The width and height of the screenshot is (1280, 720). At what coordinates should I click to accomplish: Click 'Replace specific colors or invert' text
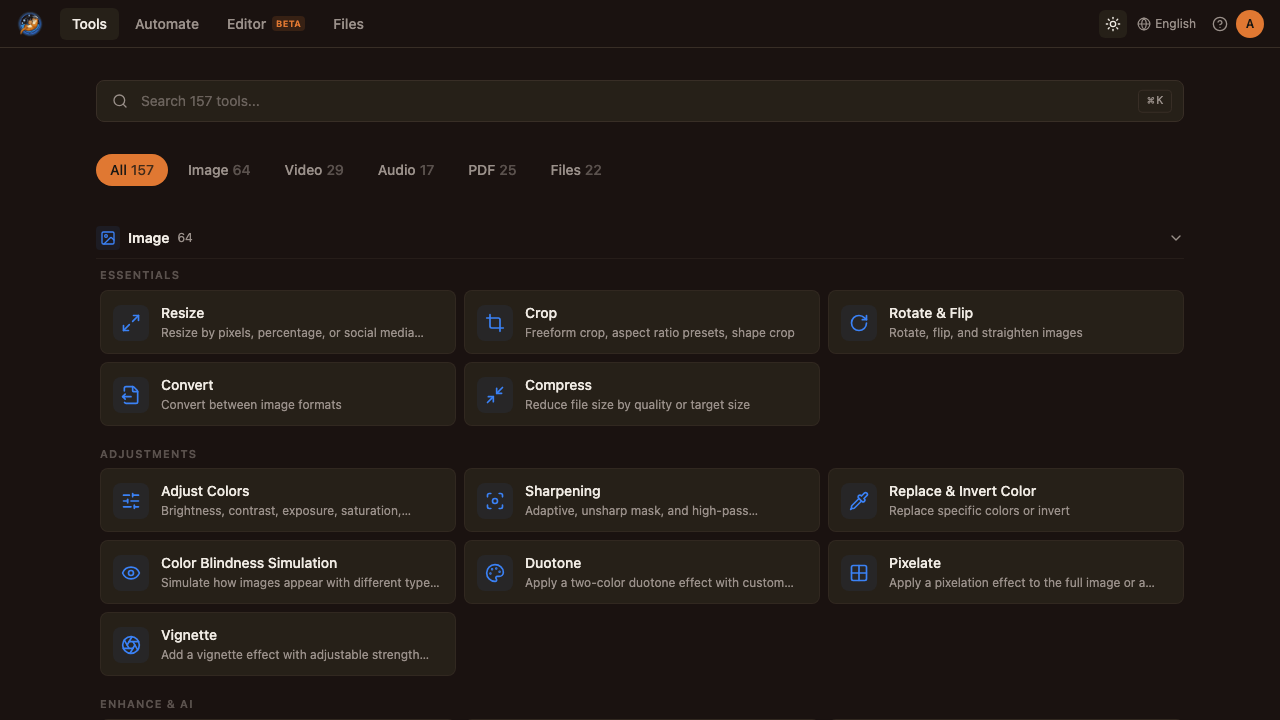979,511
